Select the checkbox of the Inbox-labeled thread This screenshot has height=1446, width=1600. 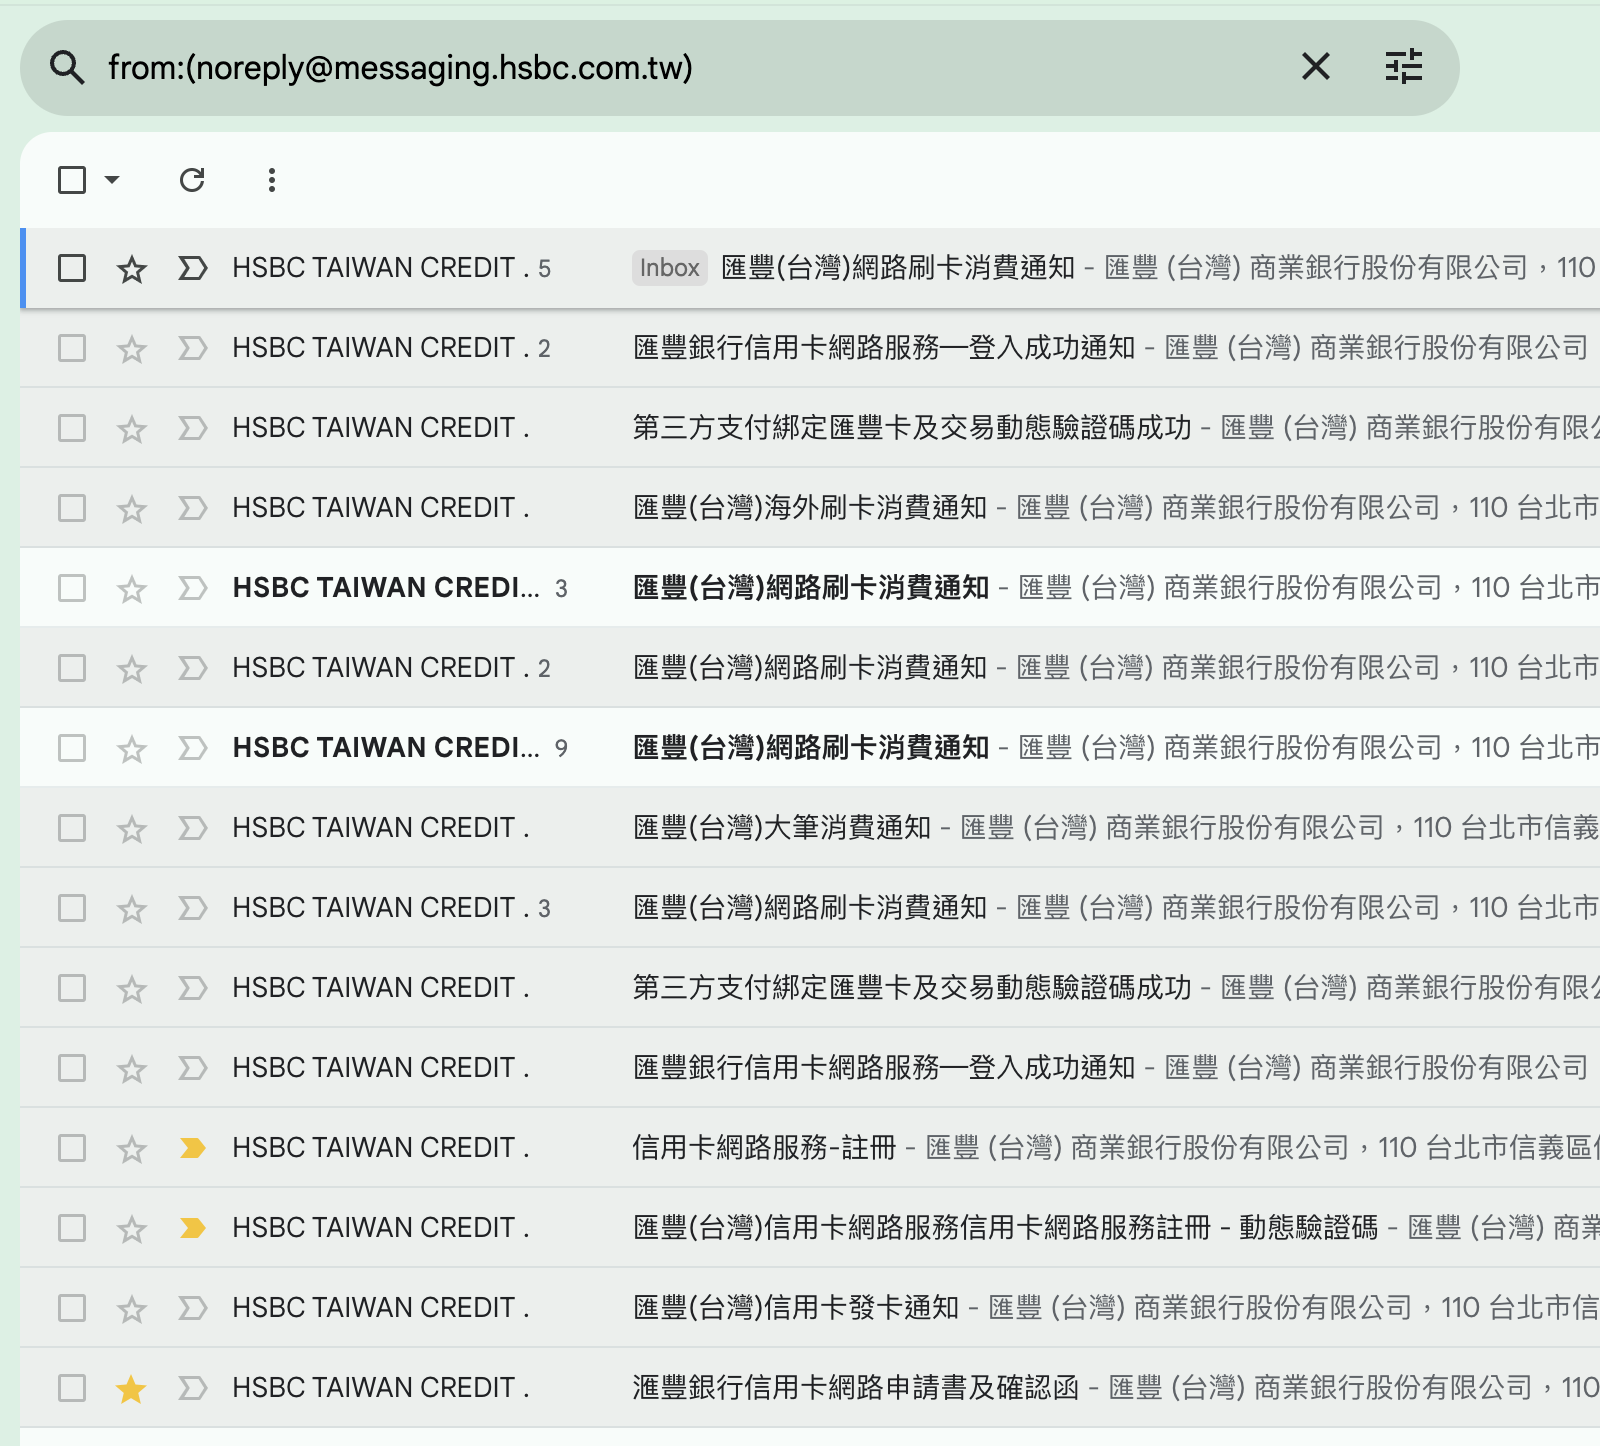pos(72,268)
